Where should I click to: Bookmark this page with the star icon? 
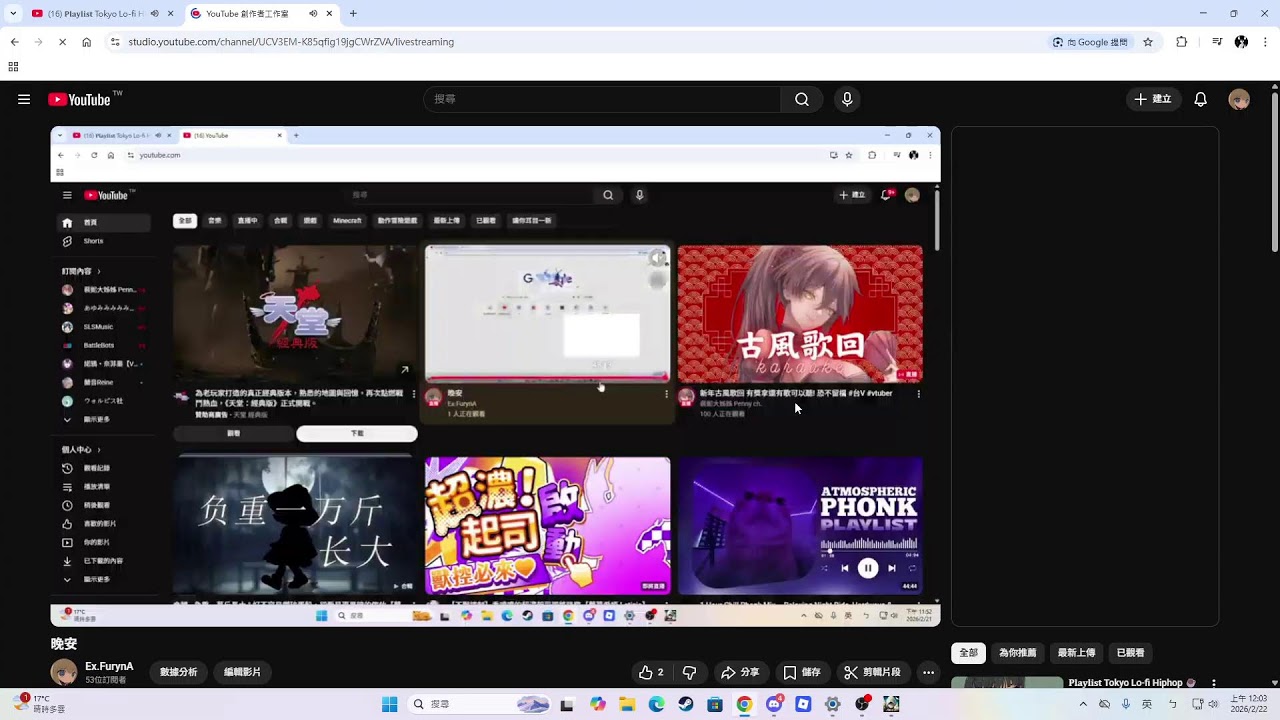pos(1148,42)
